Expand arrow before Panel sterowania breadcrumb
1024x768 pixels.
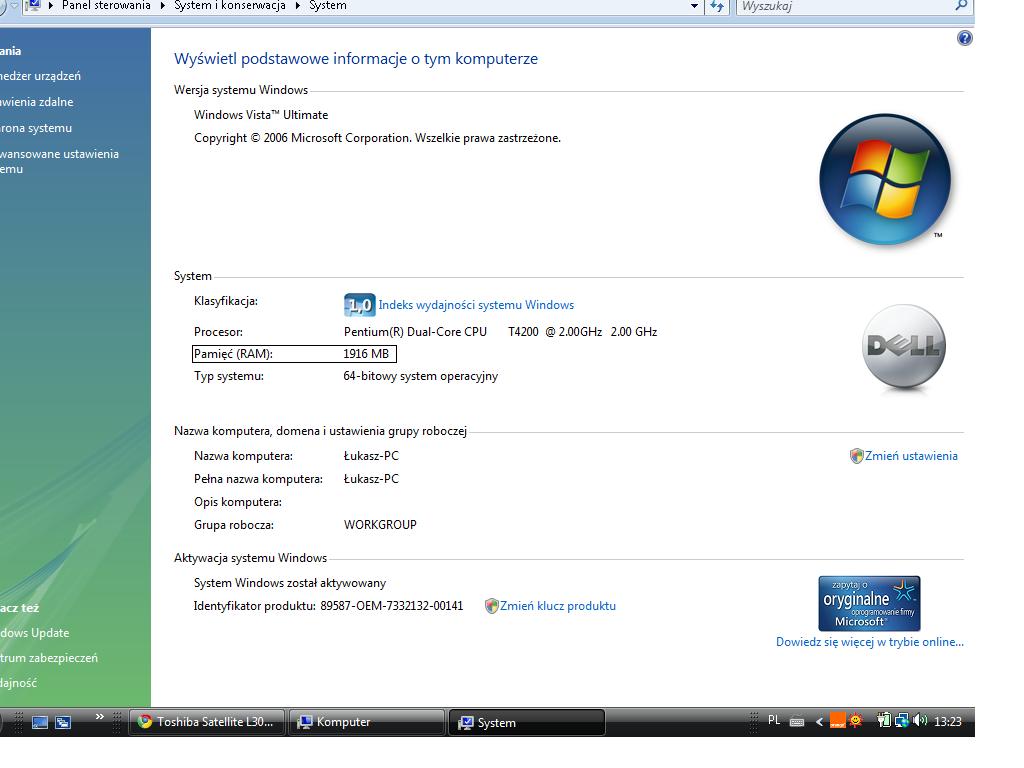click(51, 6)
